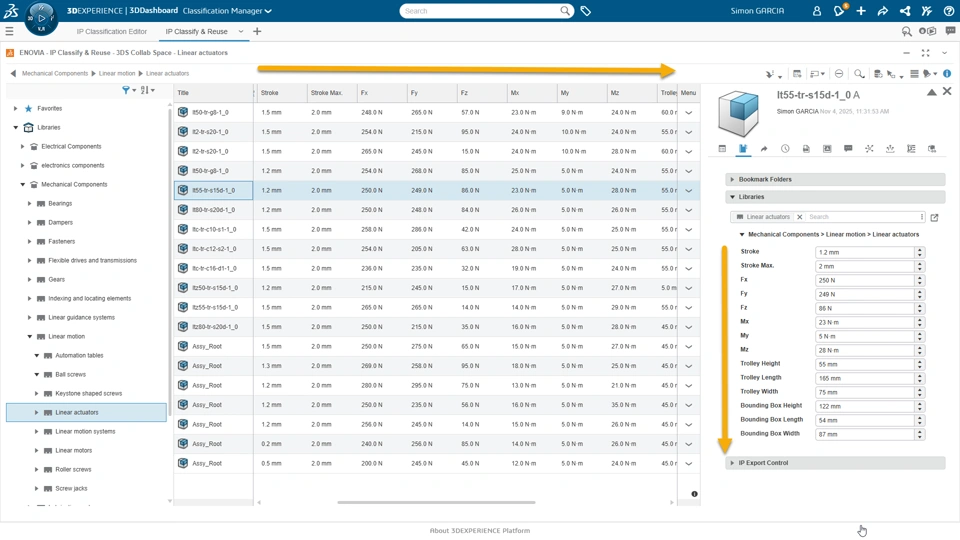The image size is (960, 540).
Task: Switch to the IP Classification Editor tab
Action: (x=111, y=31)
